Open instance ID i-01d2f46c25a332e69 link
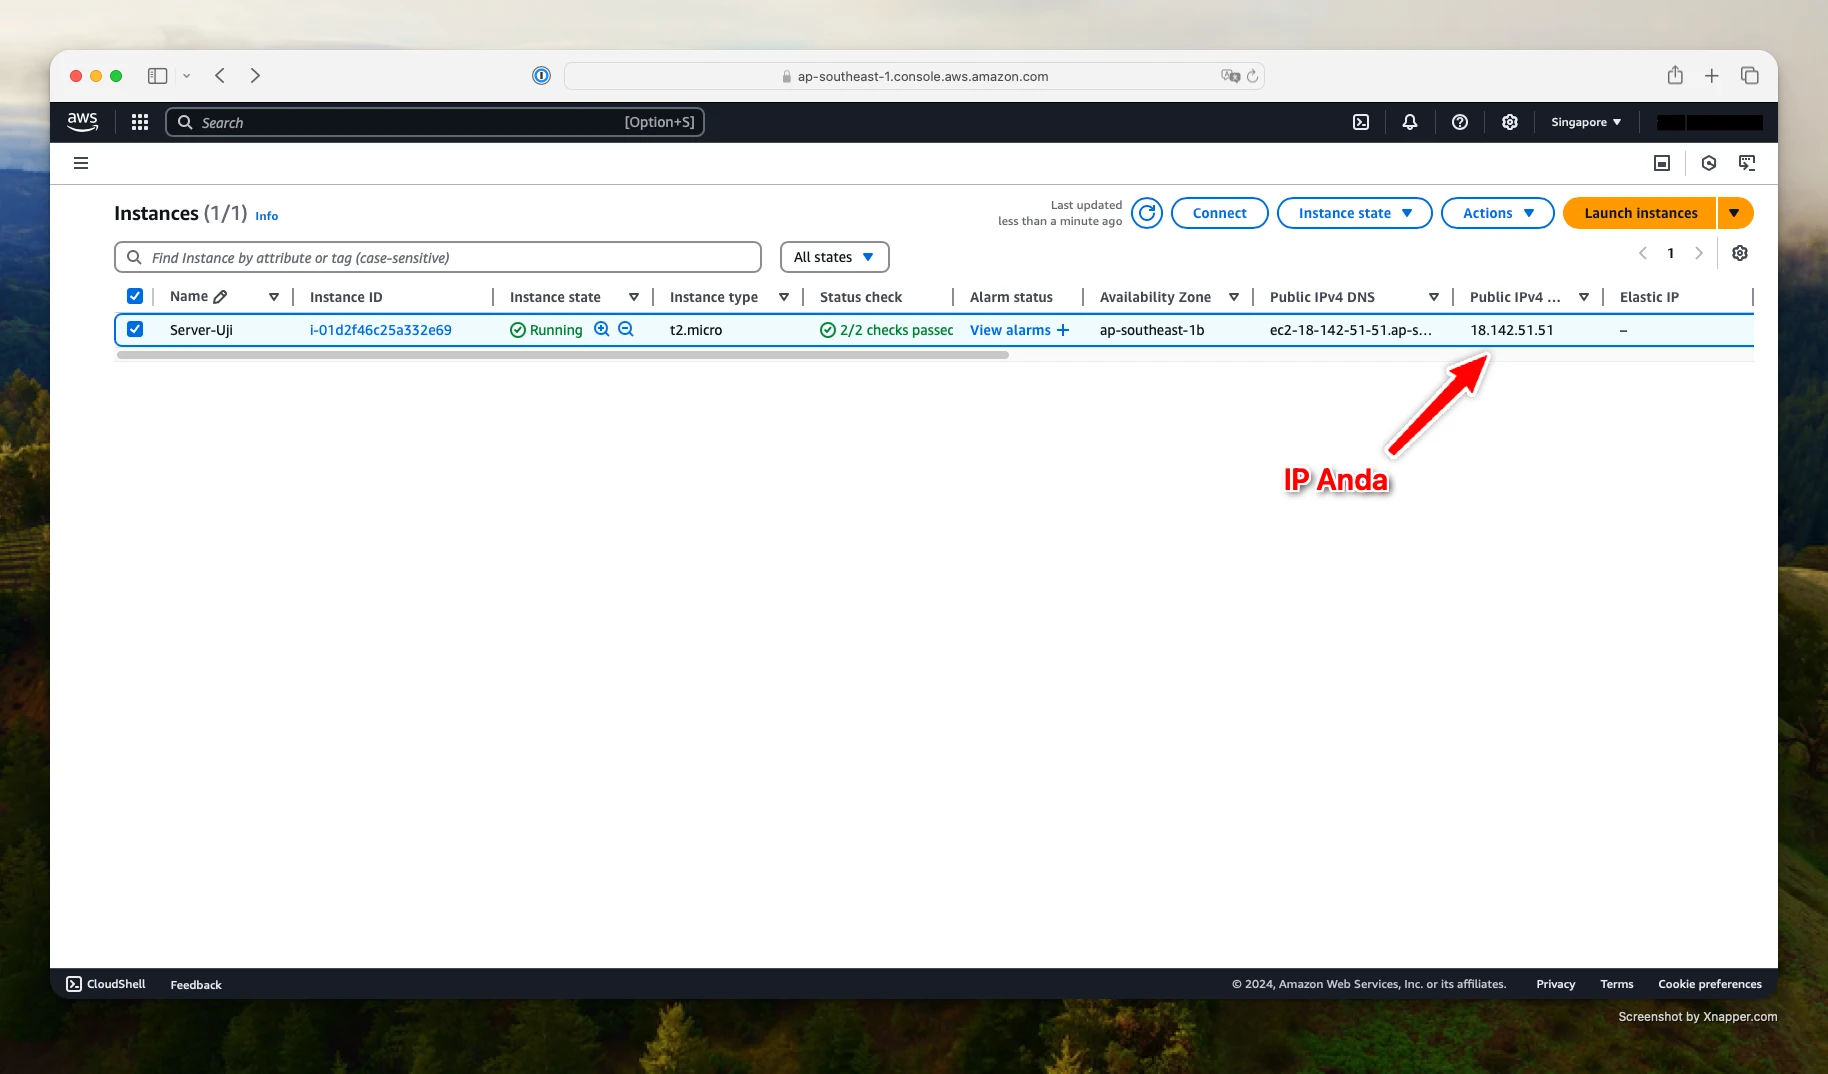Screen dimensions: 1828x1074 coord(381,330)
